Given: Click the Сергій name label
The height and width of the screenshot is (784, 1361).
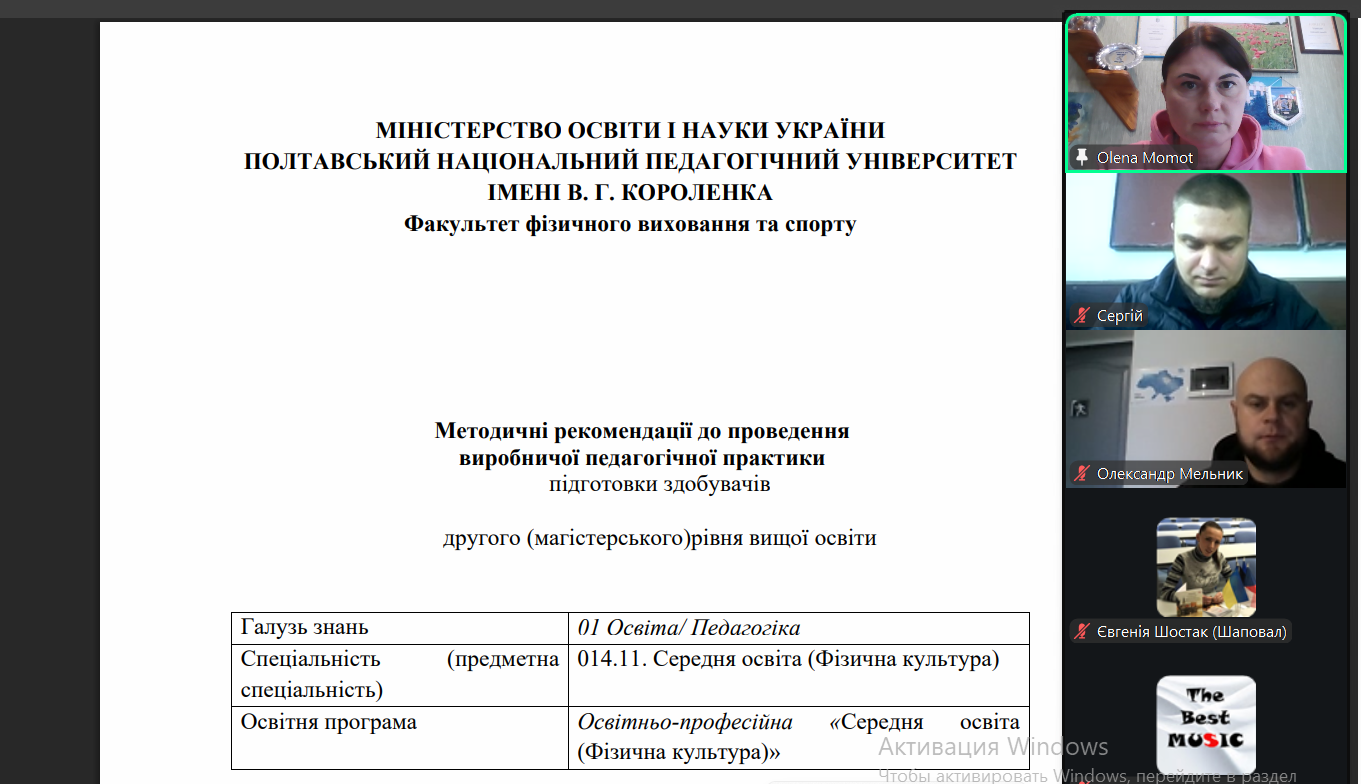Looking at the screenshot, I should (x=1119, y=316).
